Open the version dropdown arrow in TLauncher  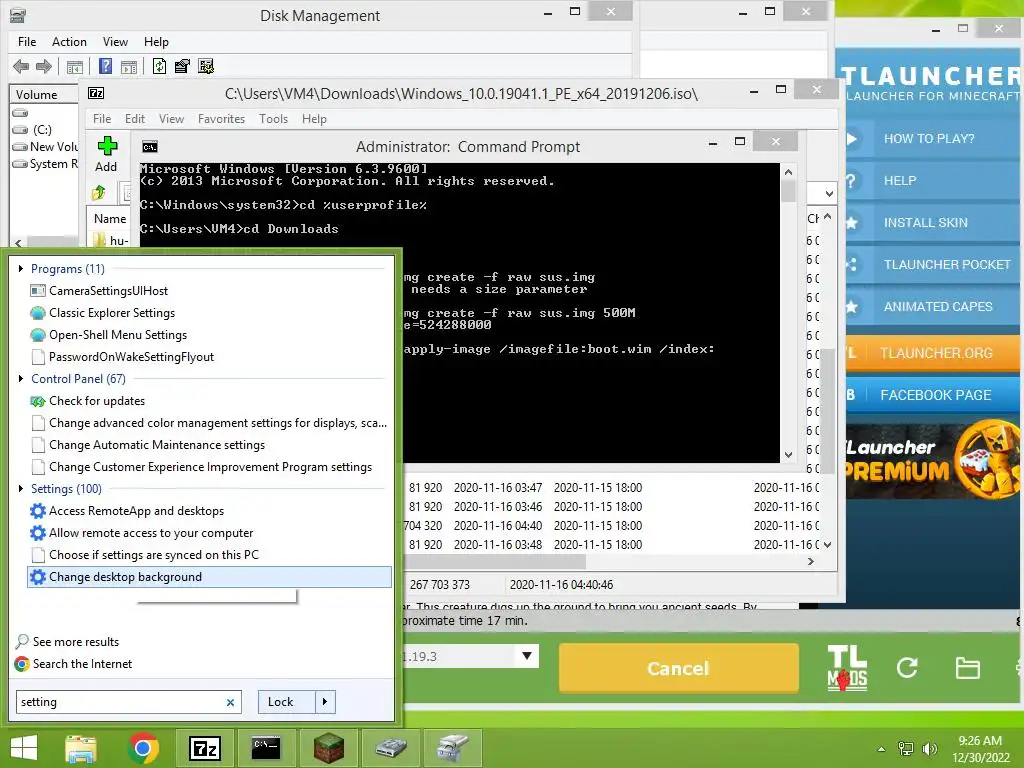point(526,656)
